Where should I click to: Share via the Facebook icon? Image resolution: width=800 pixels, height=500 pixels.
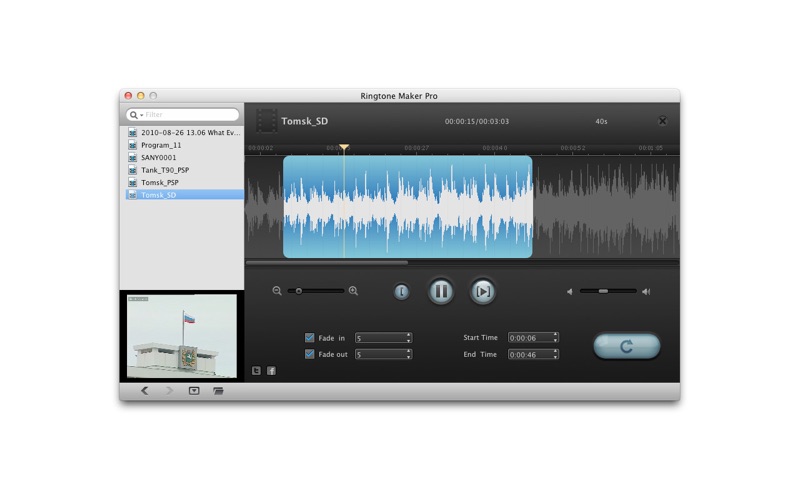click(271, 370)
